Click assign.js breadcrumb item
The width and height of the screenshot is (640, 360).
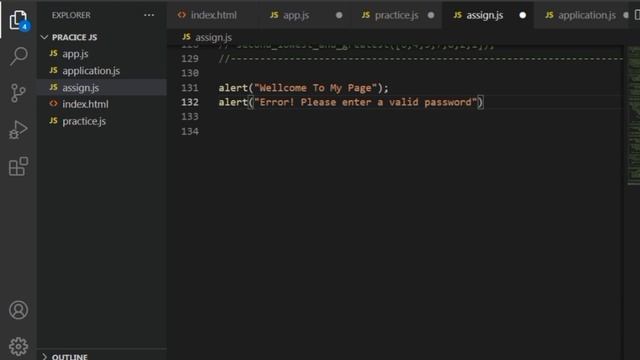coord(207,37)
